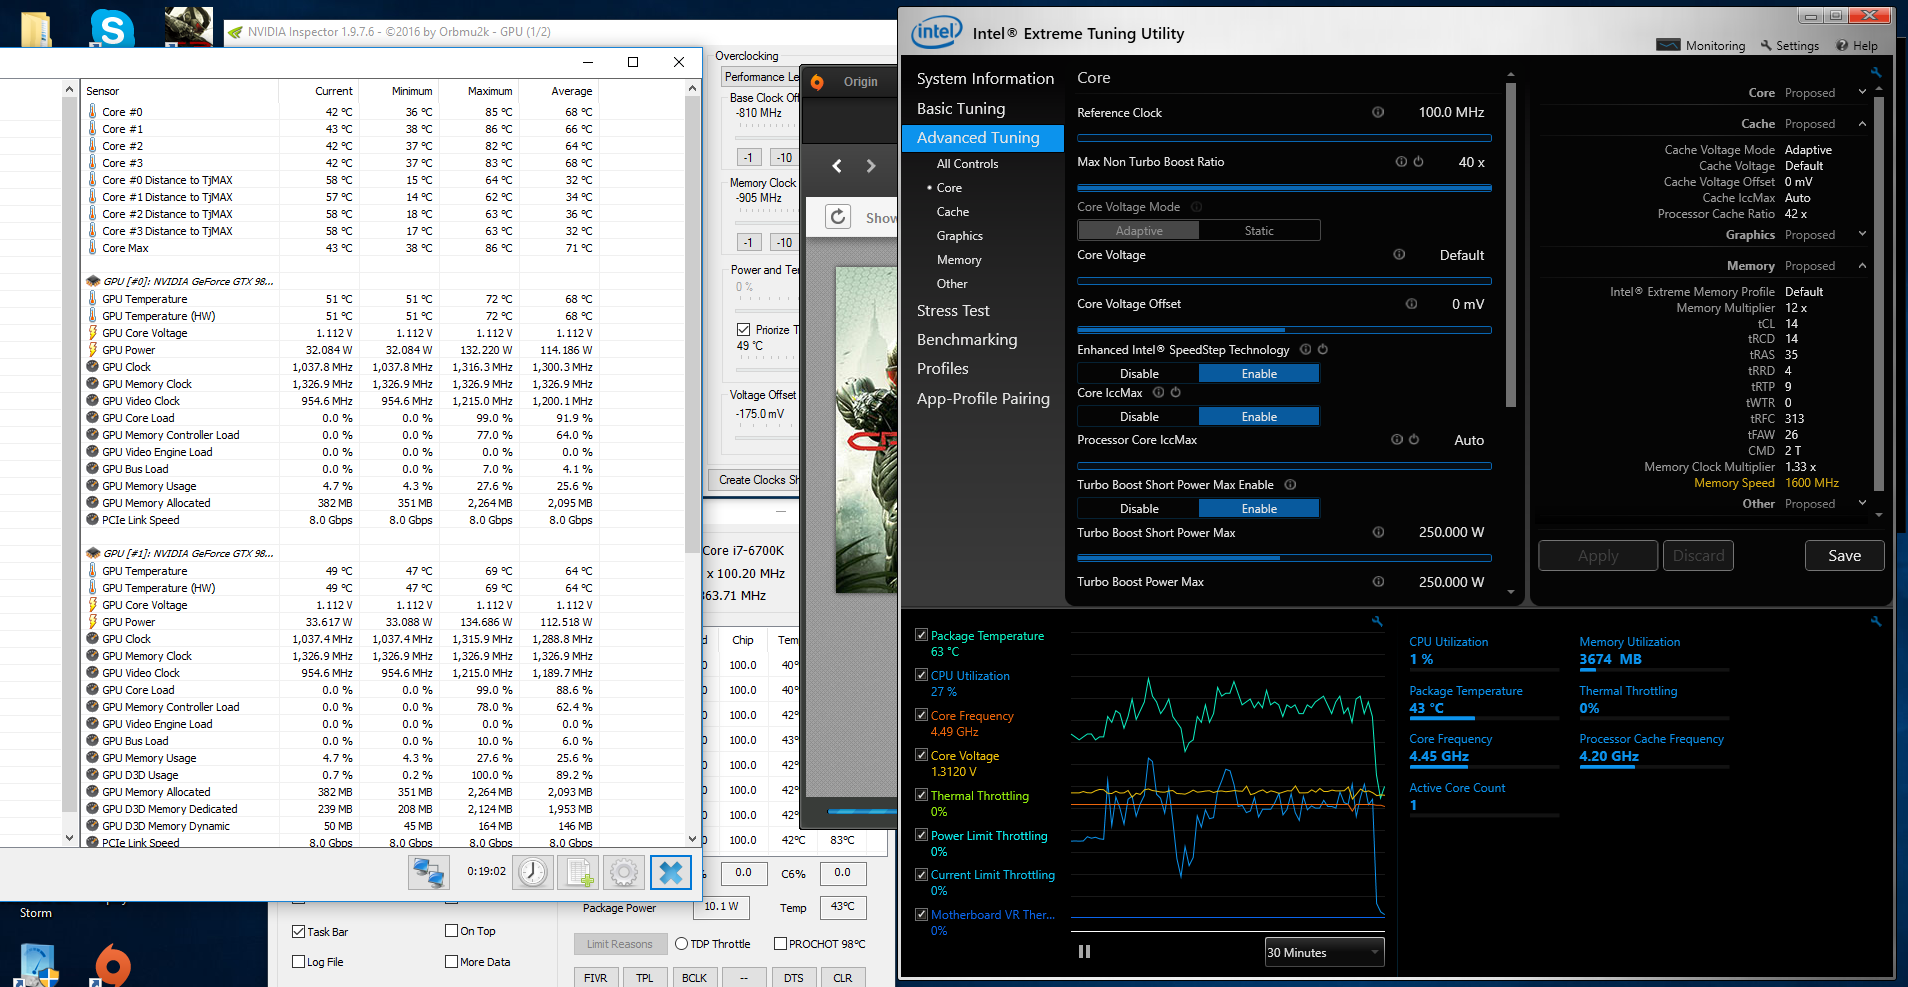Toggle Power Limit Throttling graph checkbox

coord(921,835)
